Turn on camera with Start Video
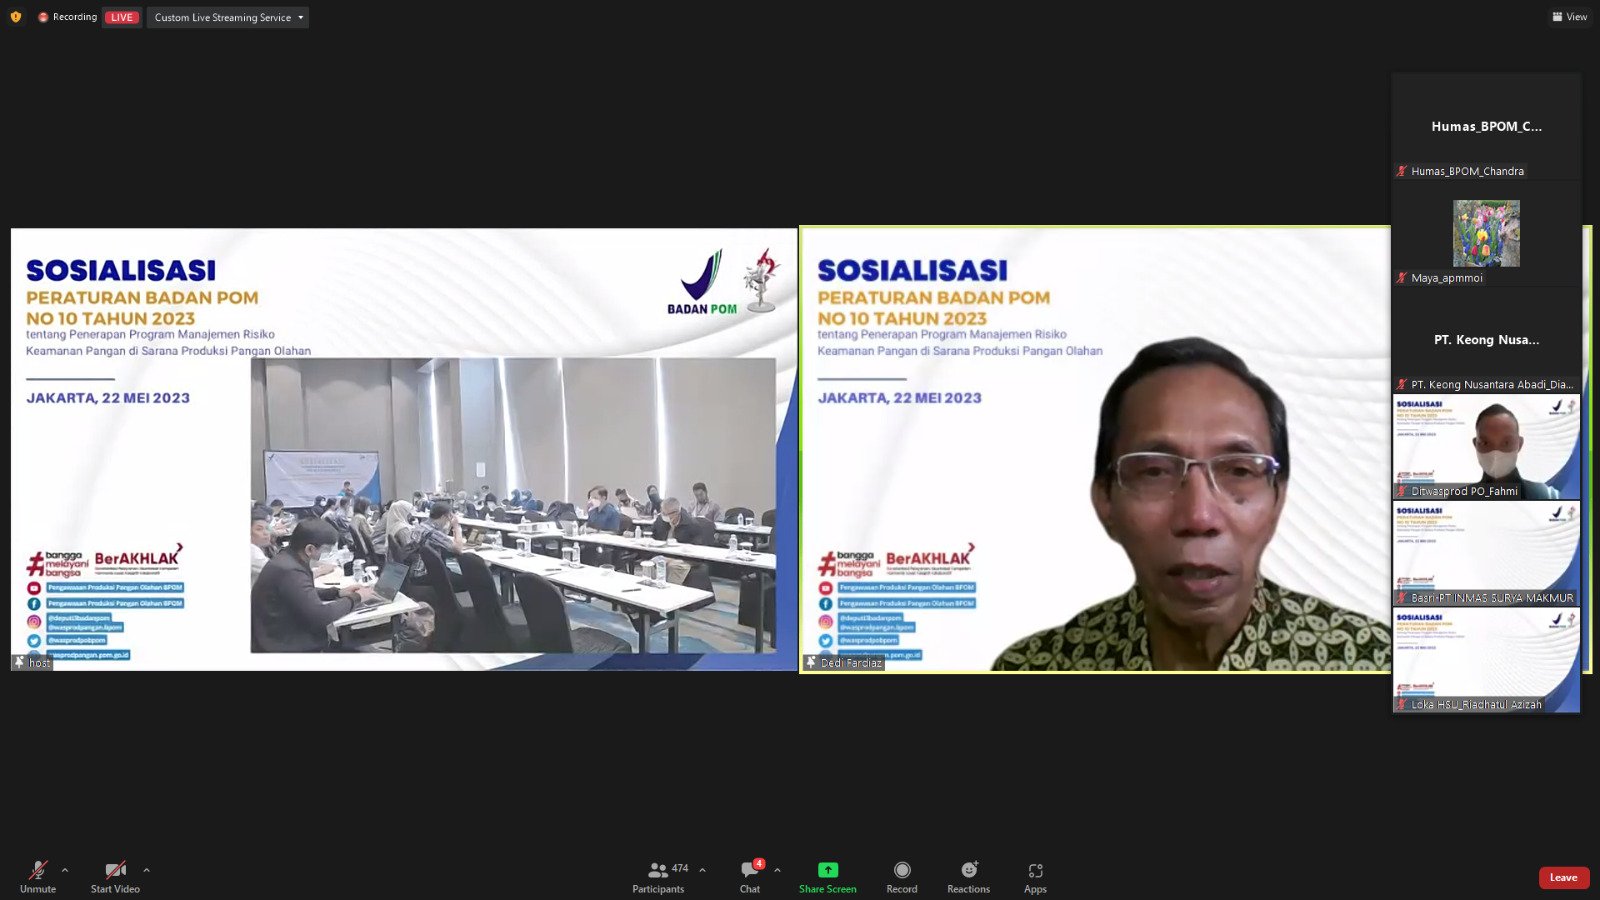 115,871
